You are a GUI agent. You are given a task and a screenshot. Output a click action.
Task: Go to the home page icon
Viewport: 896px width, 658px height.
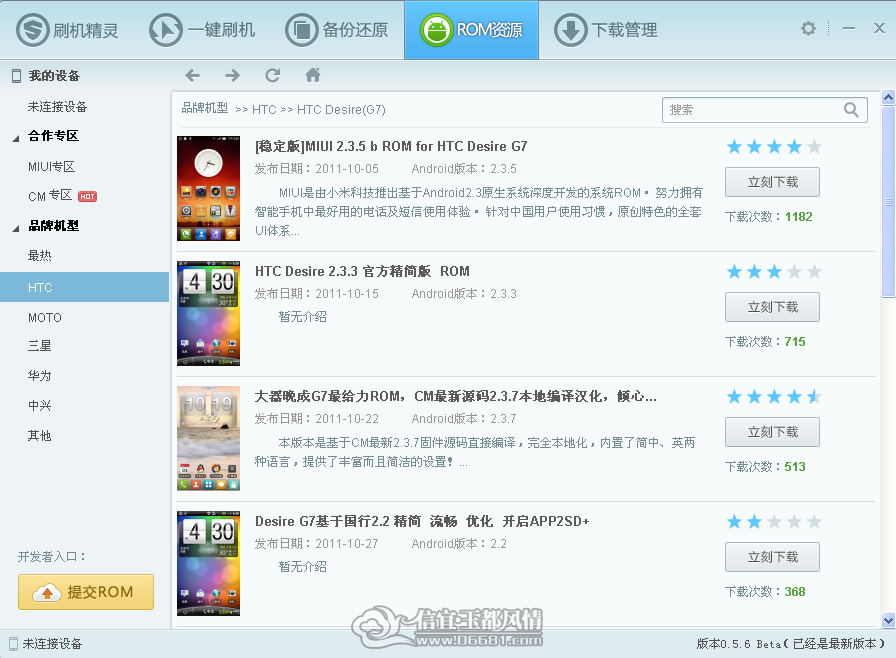313,75
